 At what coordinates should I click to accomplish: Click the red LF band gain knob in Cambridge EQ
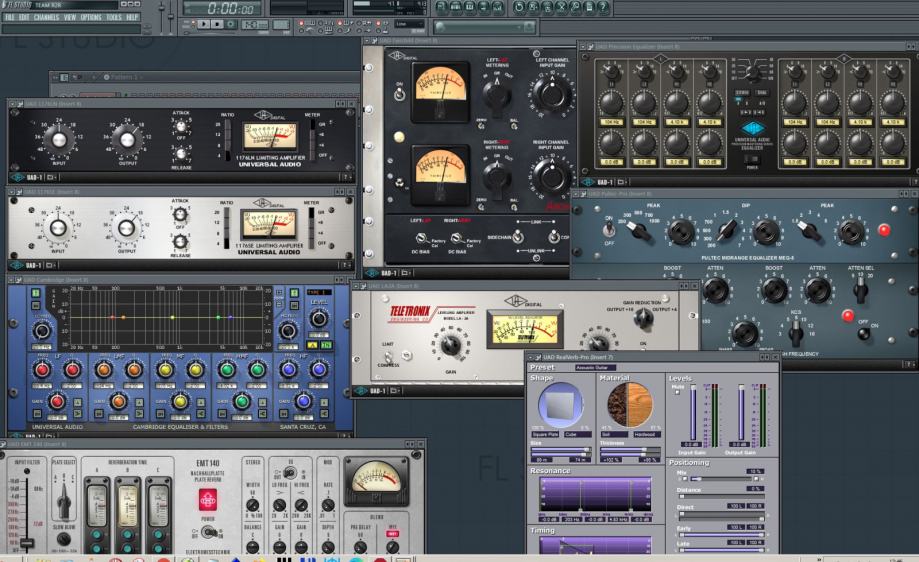click(56, 401)
